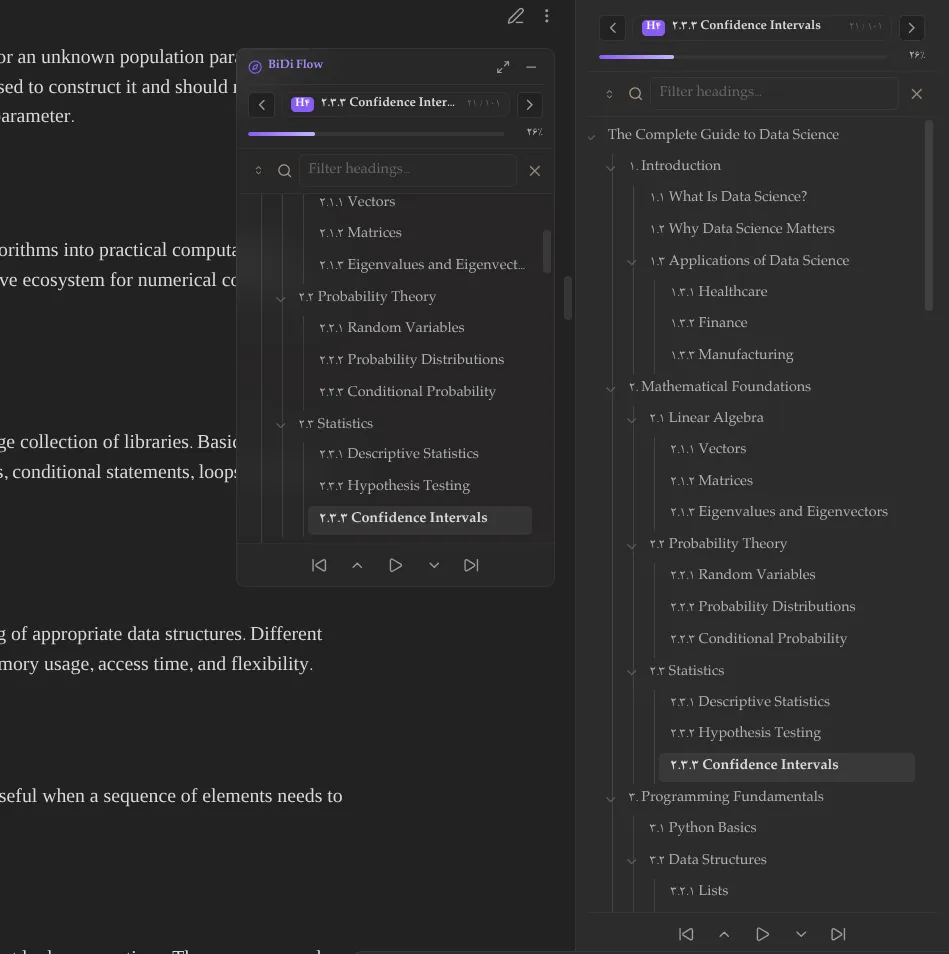Jump to Conditional Probability in sidebar
Screen dimensions: 949x954
pos(759,639)
